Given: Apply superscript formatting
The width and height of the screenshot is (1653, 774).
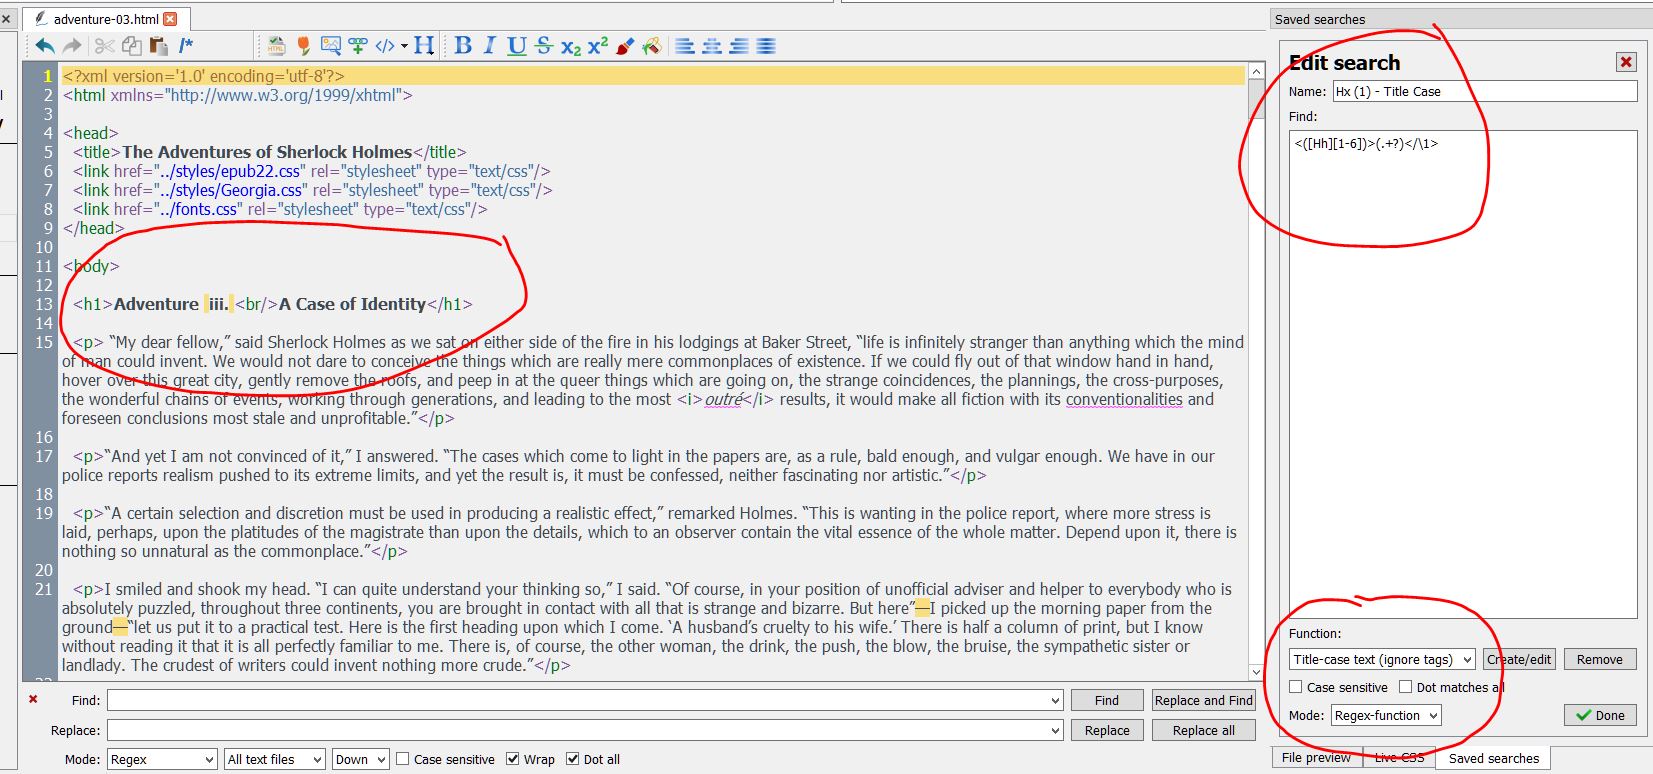Looking at the screenshot, I should click(598, 45).
